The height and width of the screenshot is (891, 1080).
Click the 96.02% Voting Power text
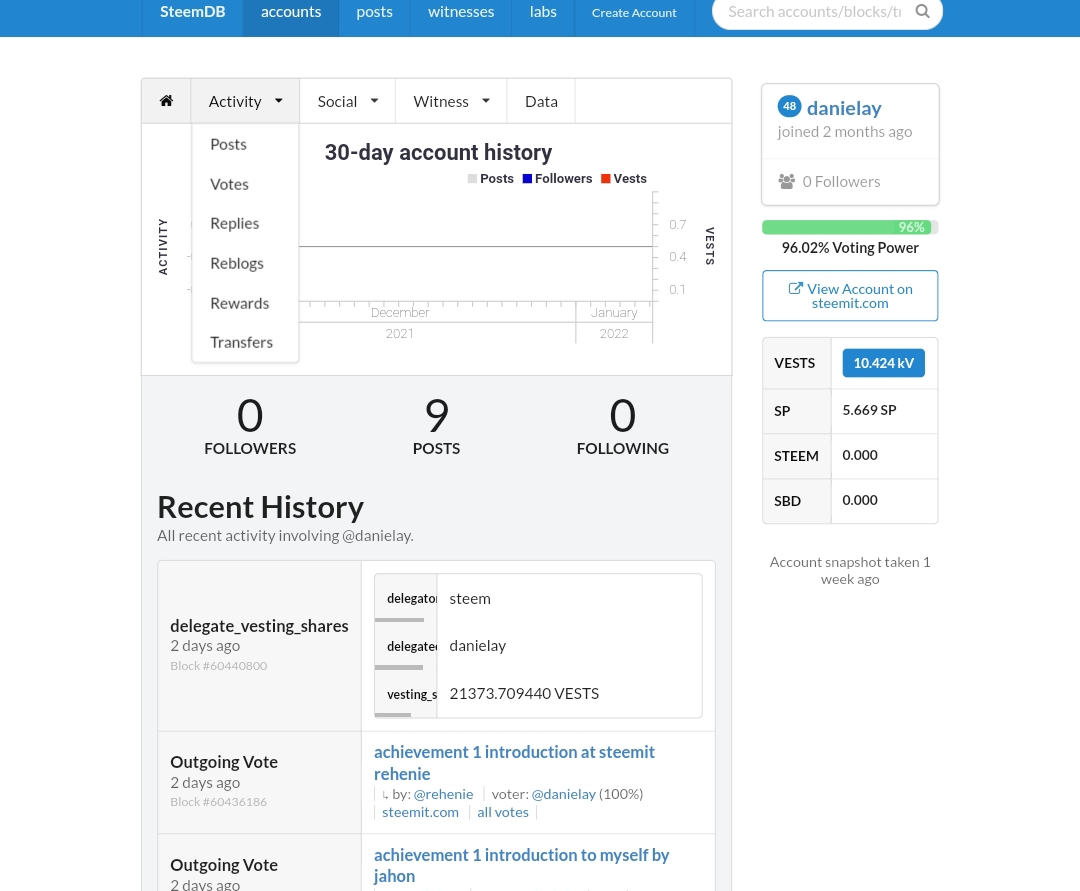coord(850,248)
